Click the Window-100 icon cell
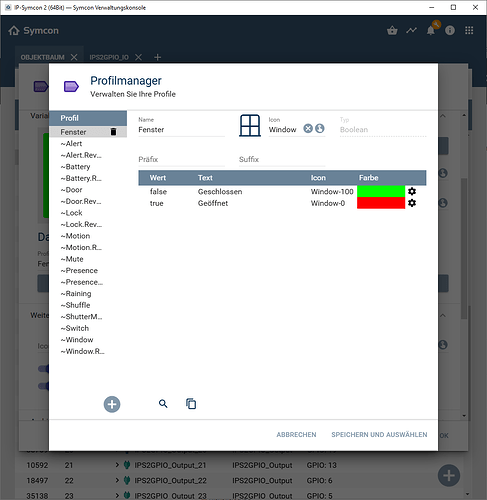 click(x=332, y=192)
